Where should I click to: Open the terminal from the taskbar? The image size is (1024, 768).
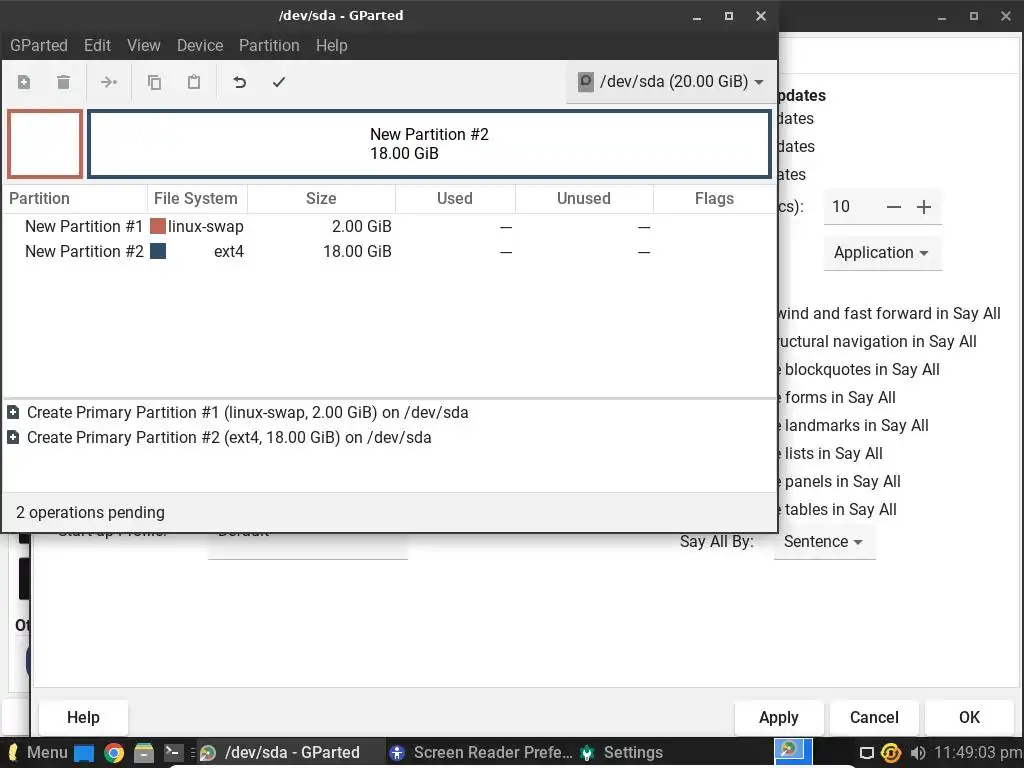pos(174,752)
